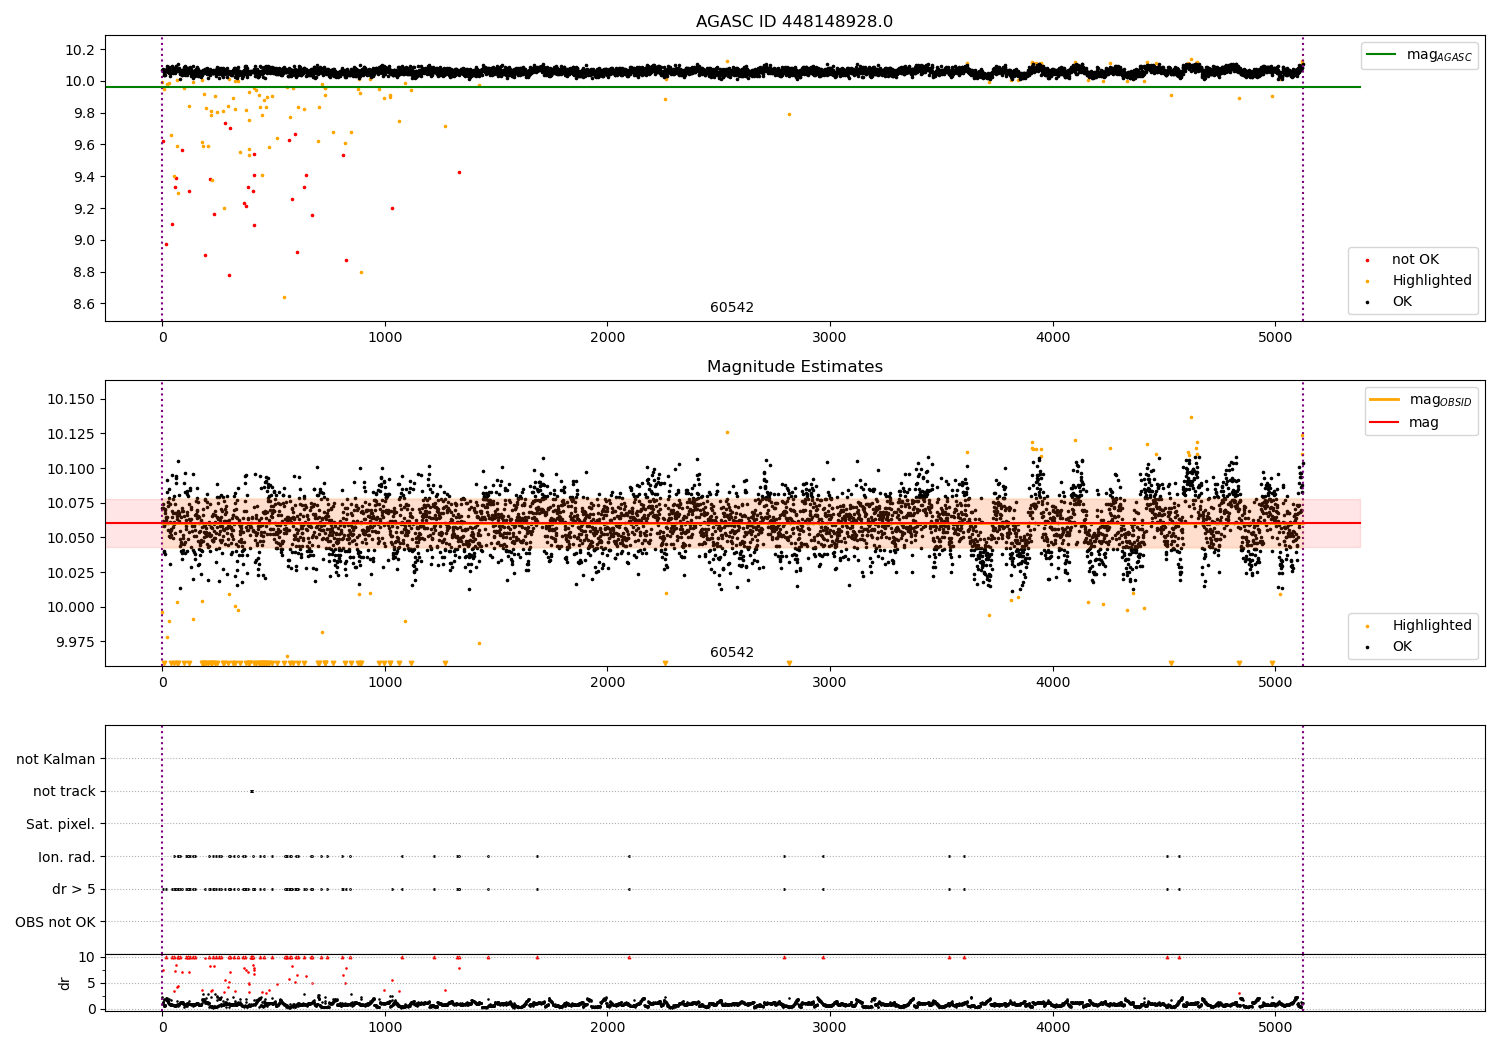Click the isolated 'not track' data point
This screenshot has height=1050, width=1500.
(x=252, y=791)
